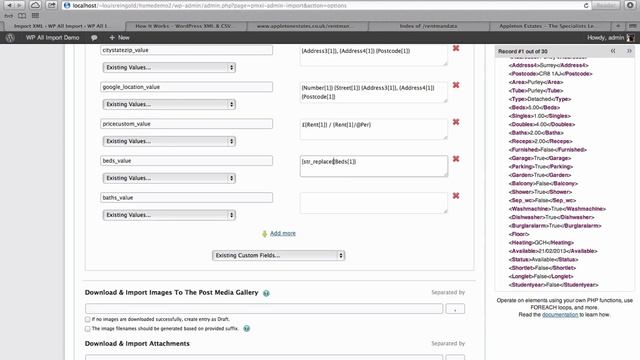
Task: Delete the beds_value row with red X
Action: click(456, 159)
